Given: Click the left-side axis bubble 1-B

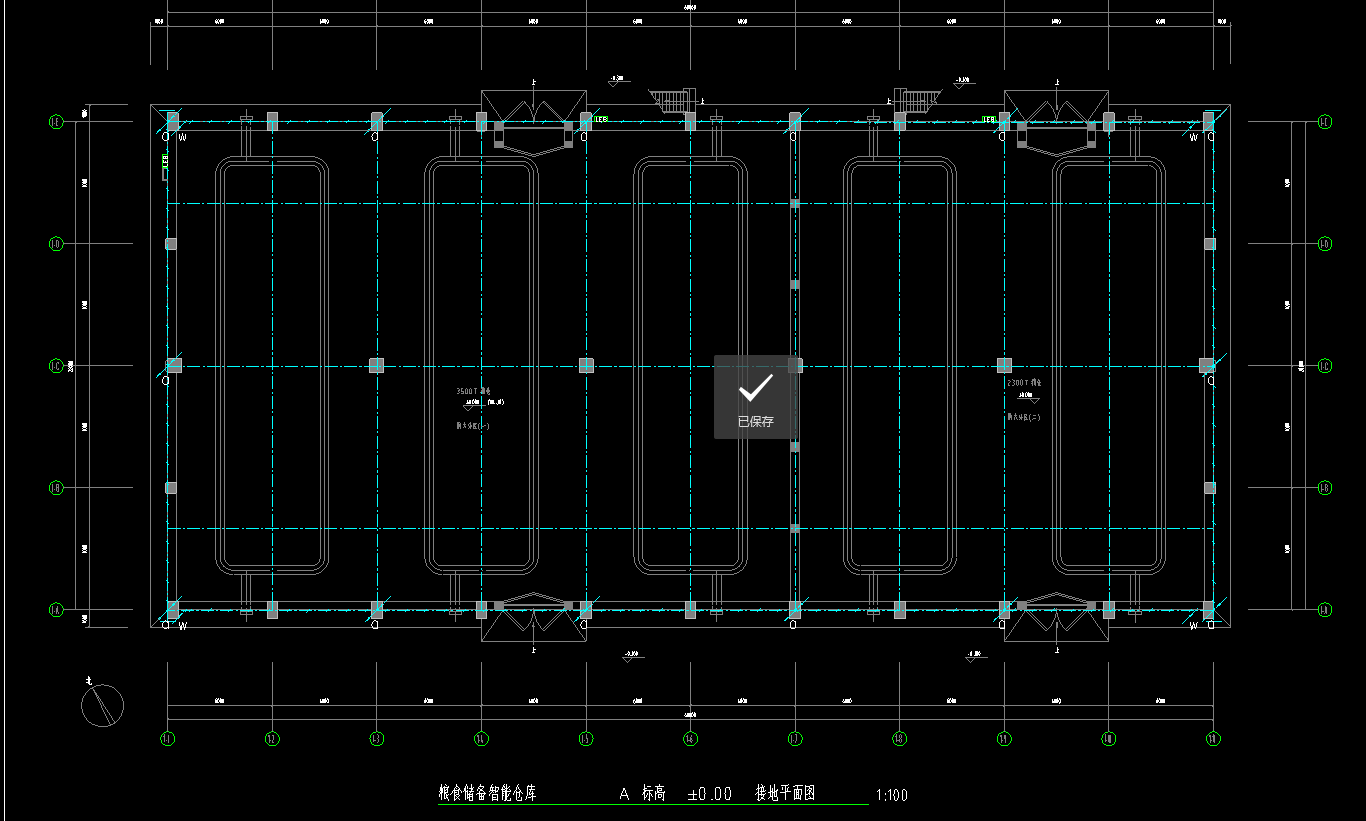Looking at the screenshot, I should coord(56,488).
